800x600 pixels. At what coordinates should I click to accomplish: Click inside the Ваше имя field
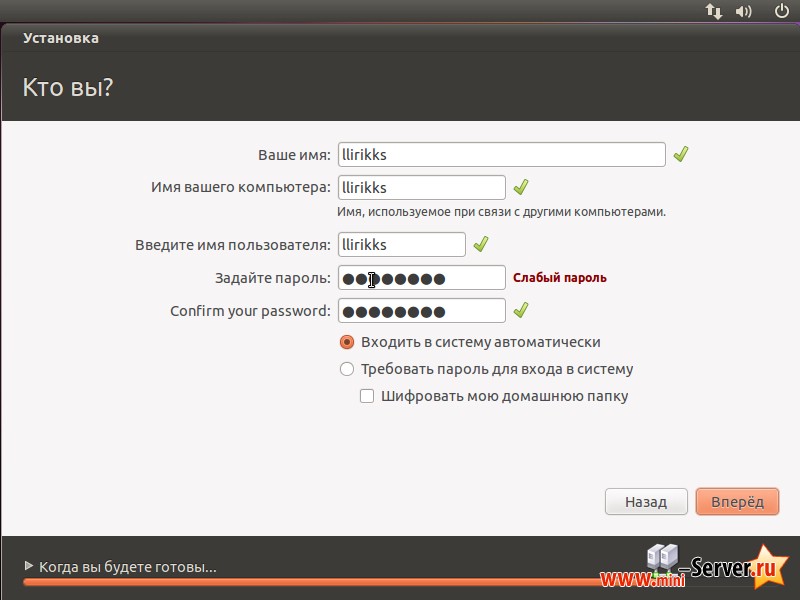click(500, 154)
